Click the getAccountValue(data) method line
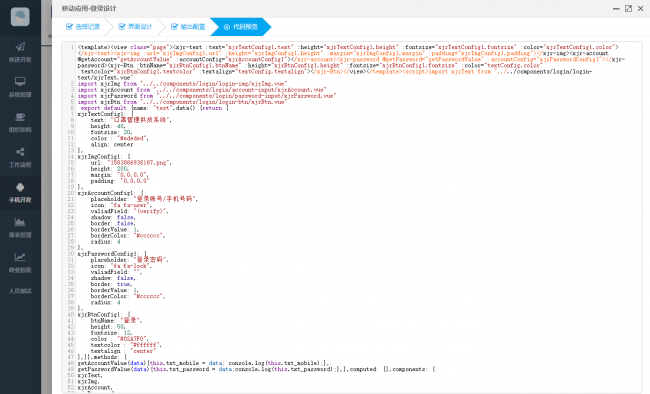650x394 pixels. [203, 363]
